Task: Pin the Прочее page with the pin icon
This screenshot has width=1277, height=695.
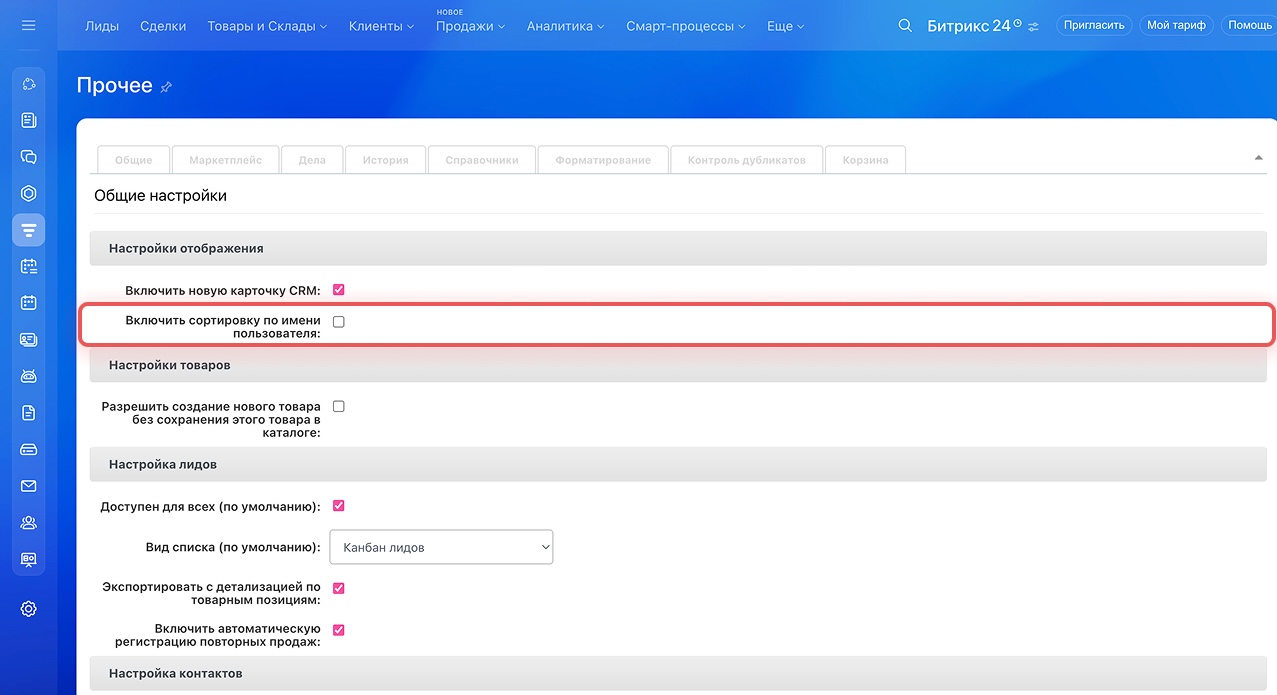Action: (x=166, y=87)
